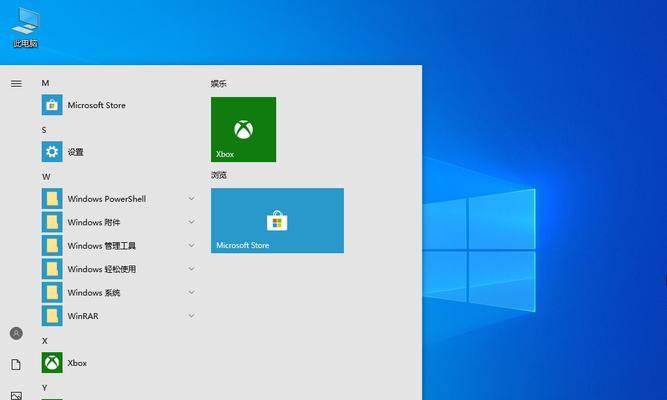Click the letter S section header
This screenshot has width=667, height=400.
(44, 130)
